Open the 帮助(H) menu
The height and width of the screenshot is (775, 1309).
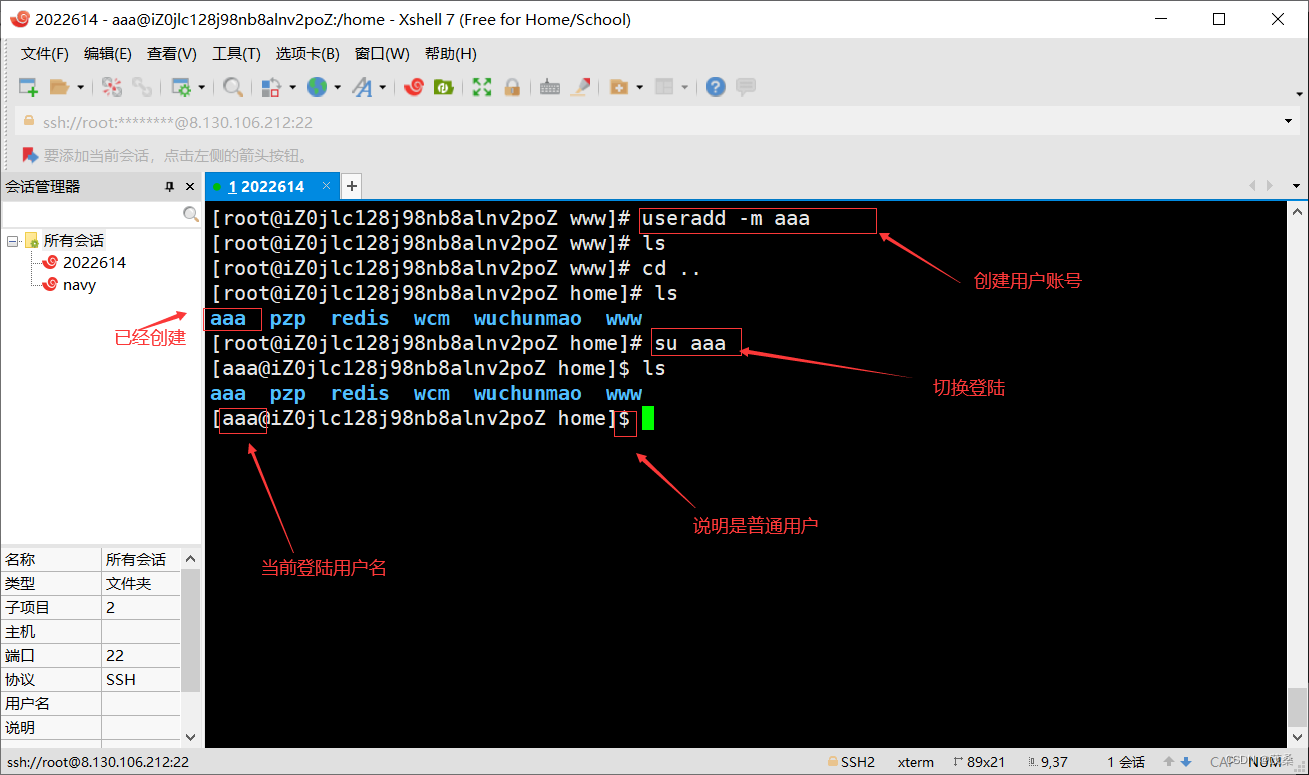pyautogui.click(x=451, y=54)
